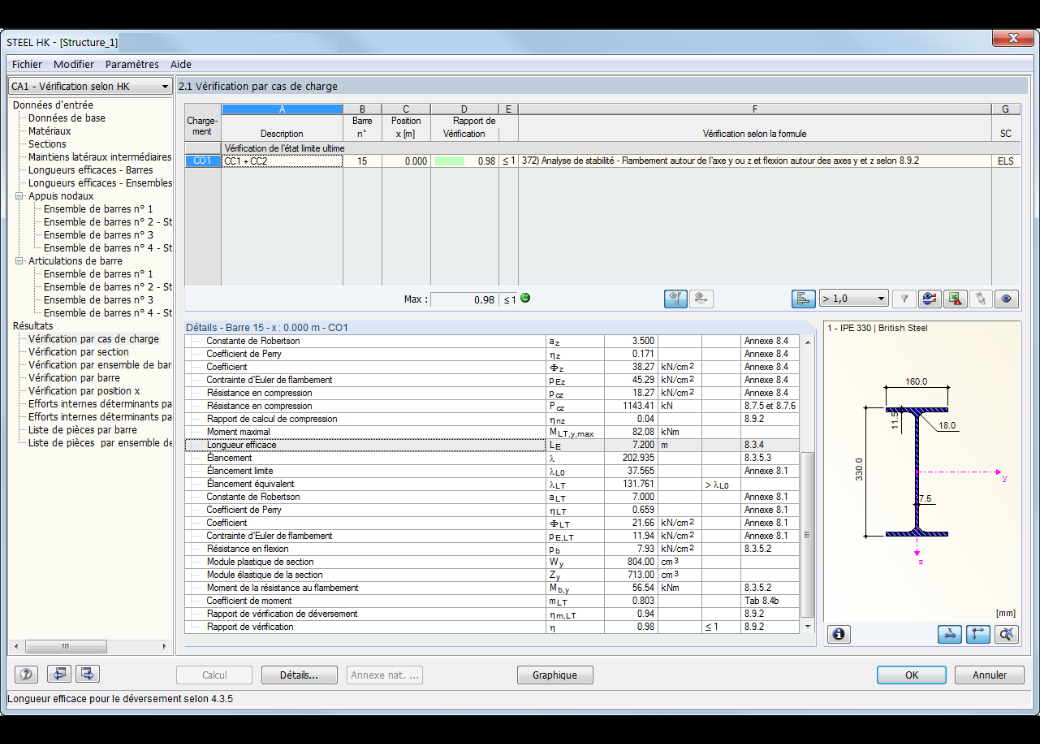Click the Annexe nat. ... button
This screenshot has width=1040, height=744.
[385, 675]
